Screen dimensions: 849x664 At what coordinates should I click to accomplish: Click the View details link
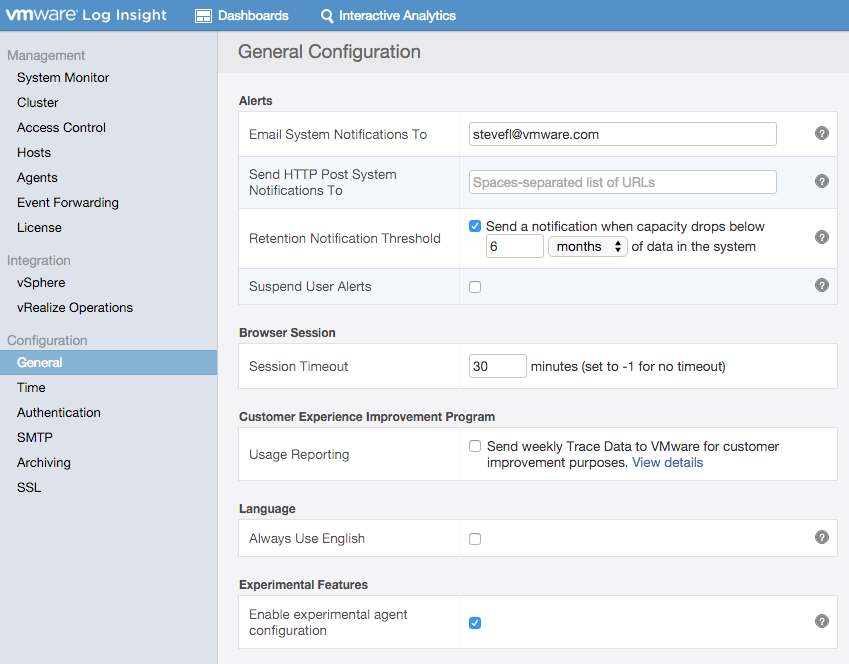coord(667,463)
